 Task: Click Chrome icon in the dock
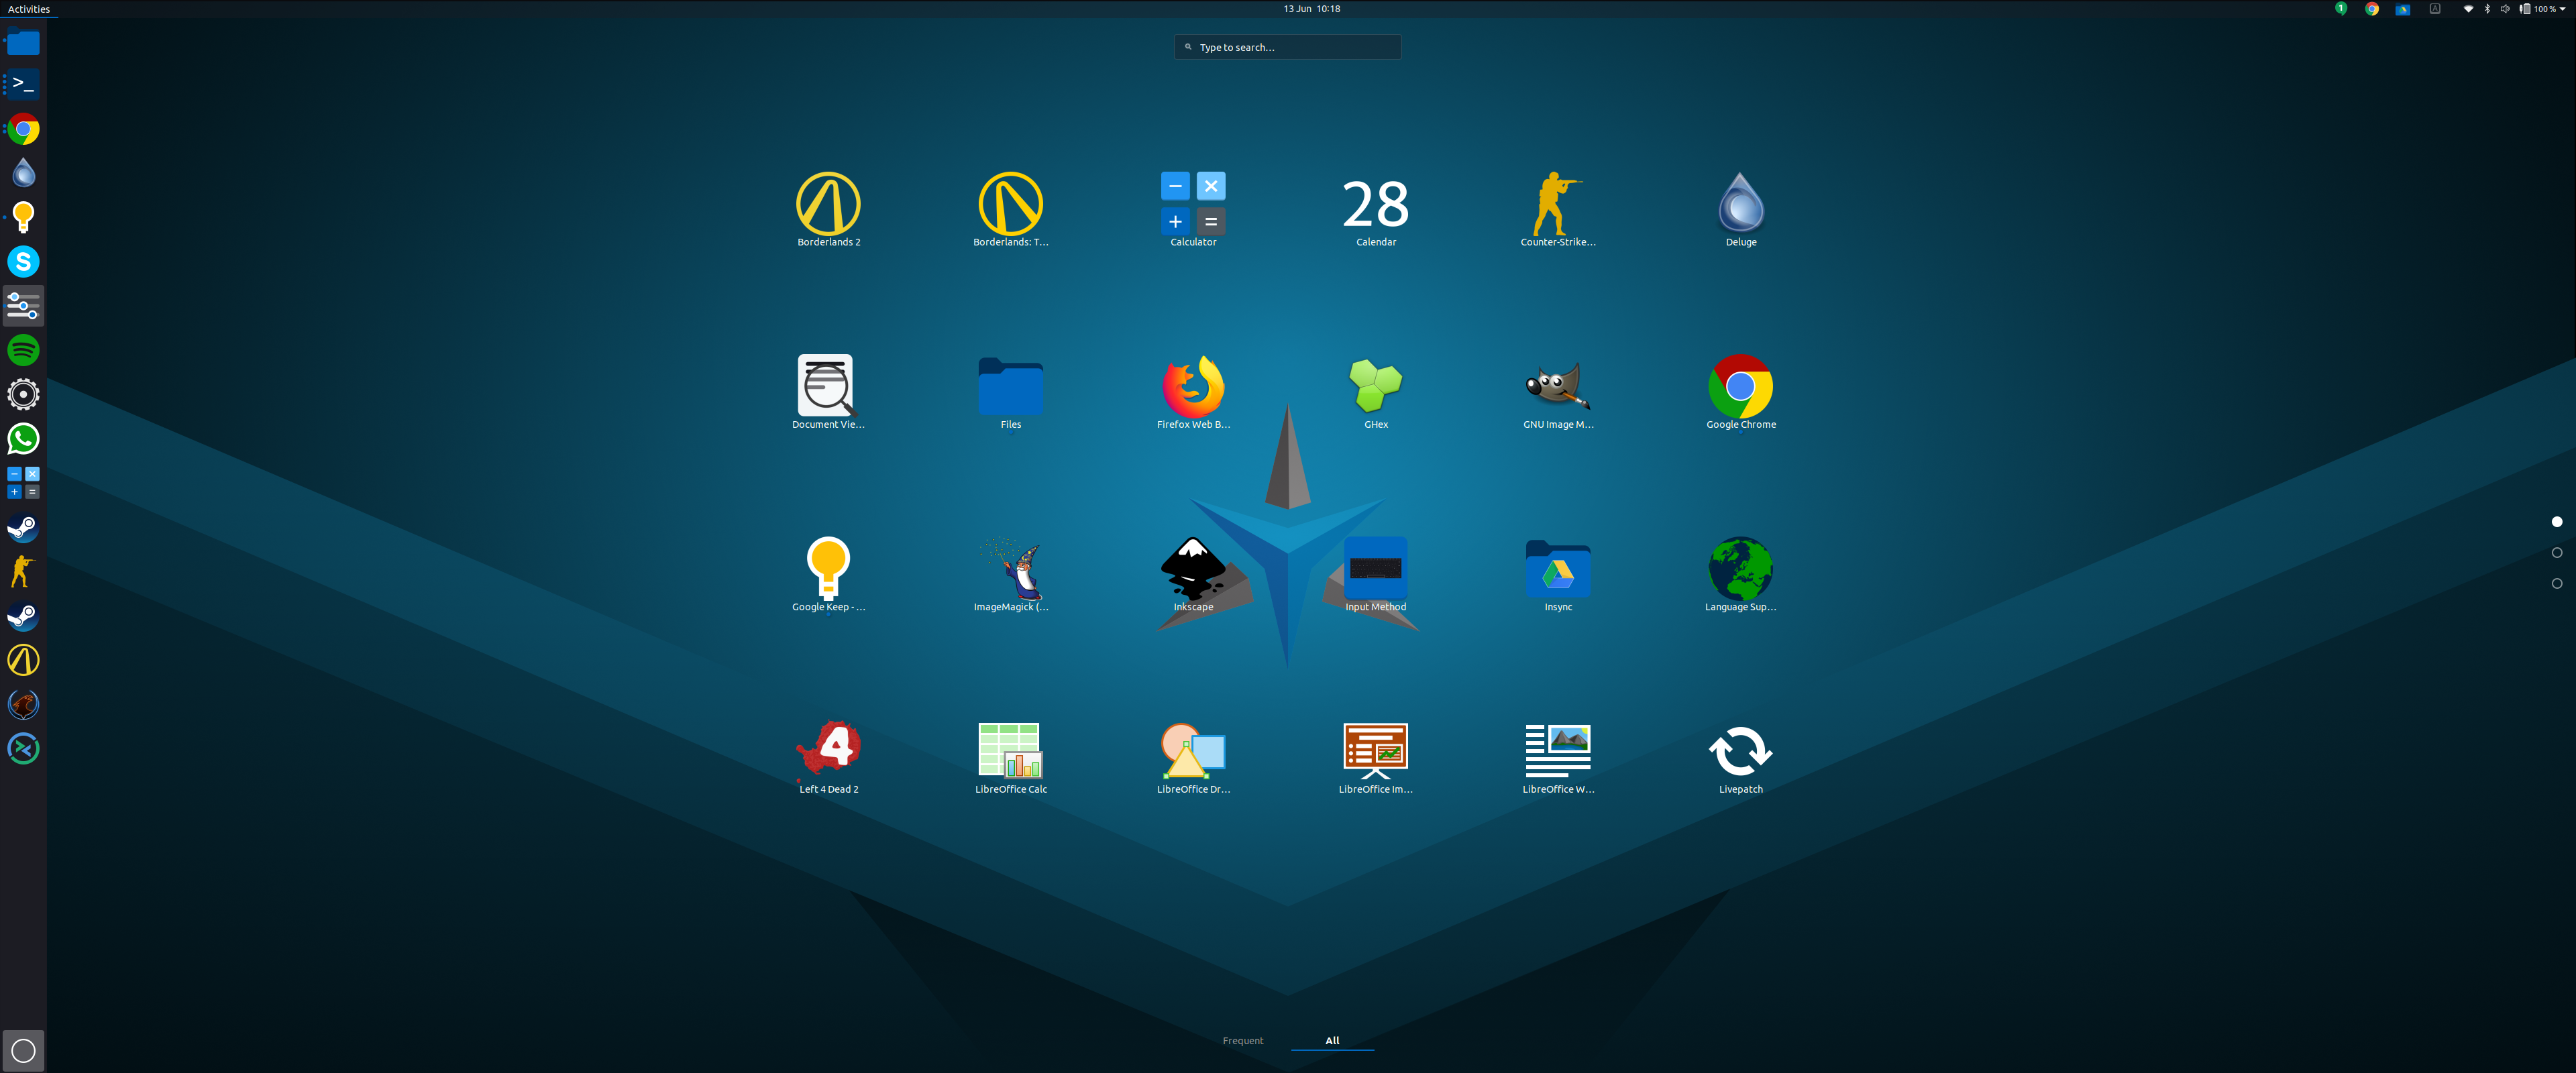[x=23, y=129]
